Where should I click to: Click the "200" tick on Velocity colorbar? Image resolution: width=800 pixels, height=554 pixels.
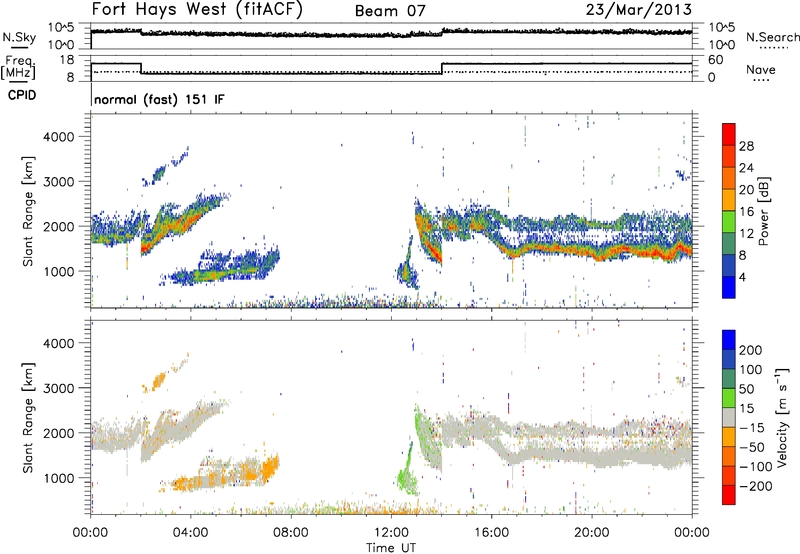pos(751,350)
